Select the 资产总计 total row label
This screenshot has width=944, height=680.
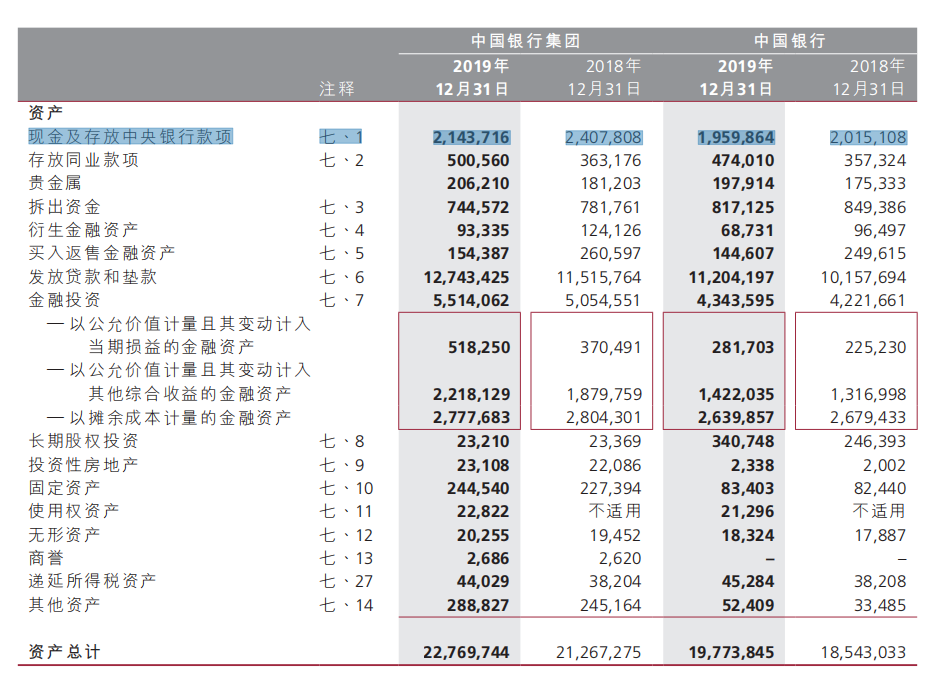(x=64, y=652)
